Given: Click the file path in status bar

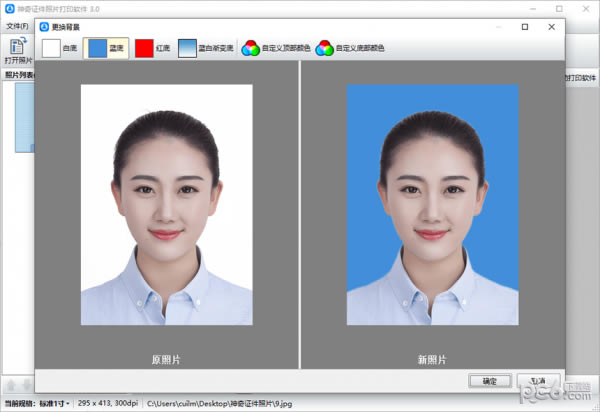Looking at the screenshot, I should [x=220, y=403].
